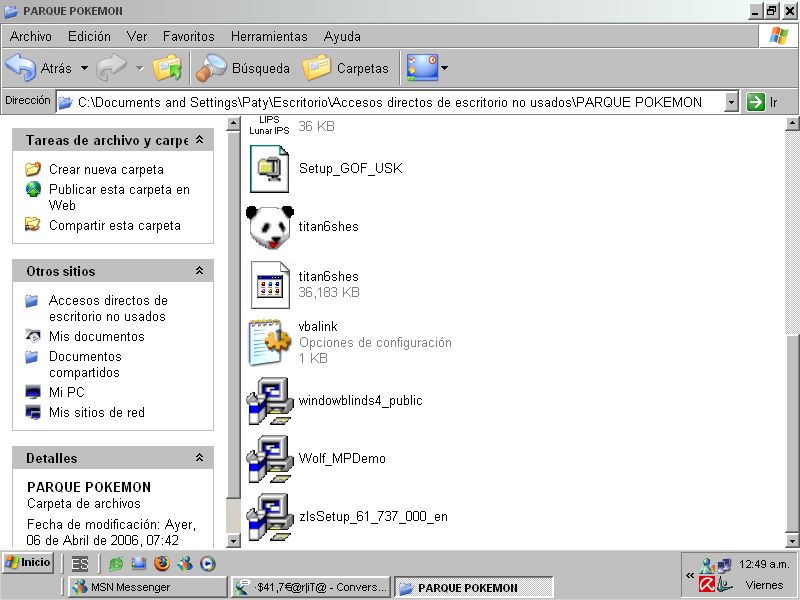
Task: Collapse the Detalles panel
Action: coord(199,458)
